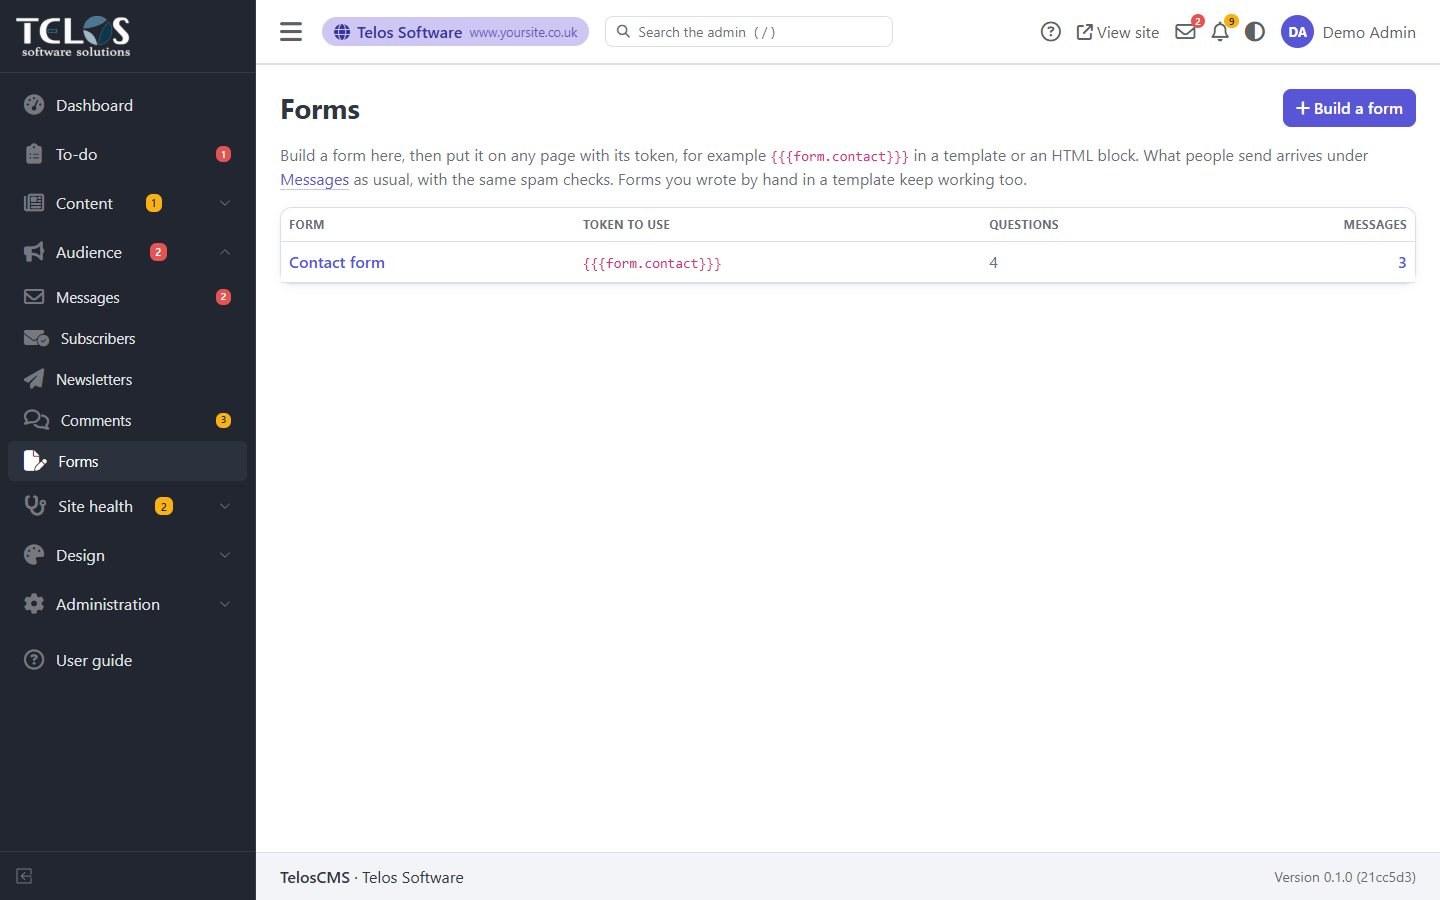Follow the Messages link in the description
This screenshot has height=900, width=1440.
tap(314, 180)
